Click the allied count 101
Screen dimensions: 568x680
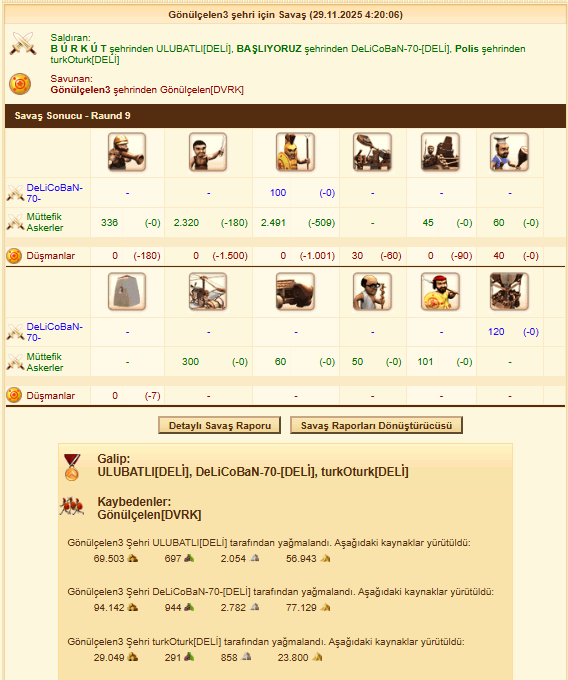[x=425, y=362]
